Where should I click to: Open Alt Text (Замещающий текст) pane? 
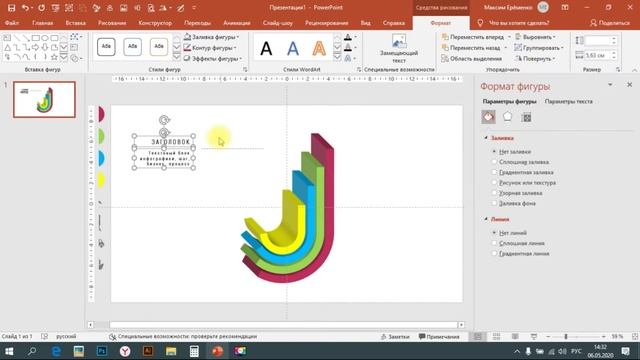tap(399, 49)
